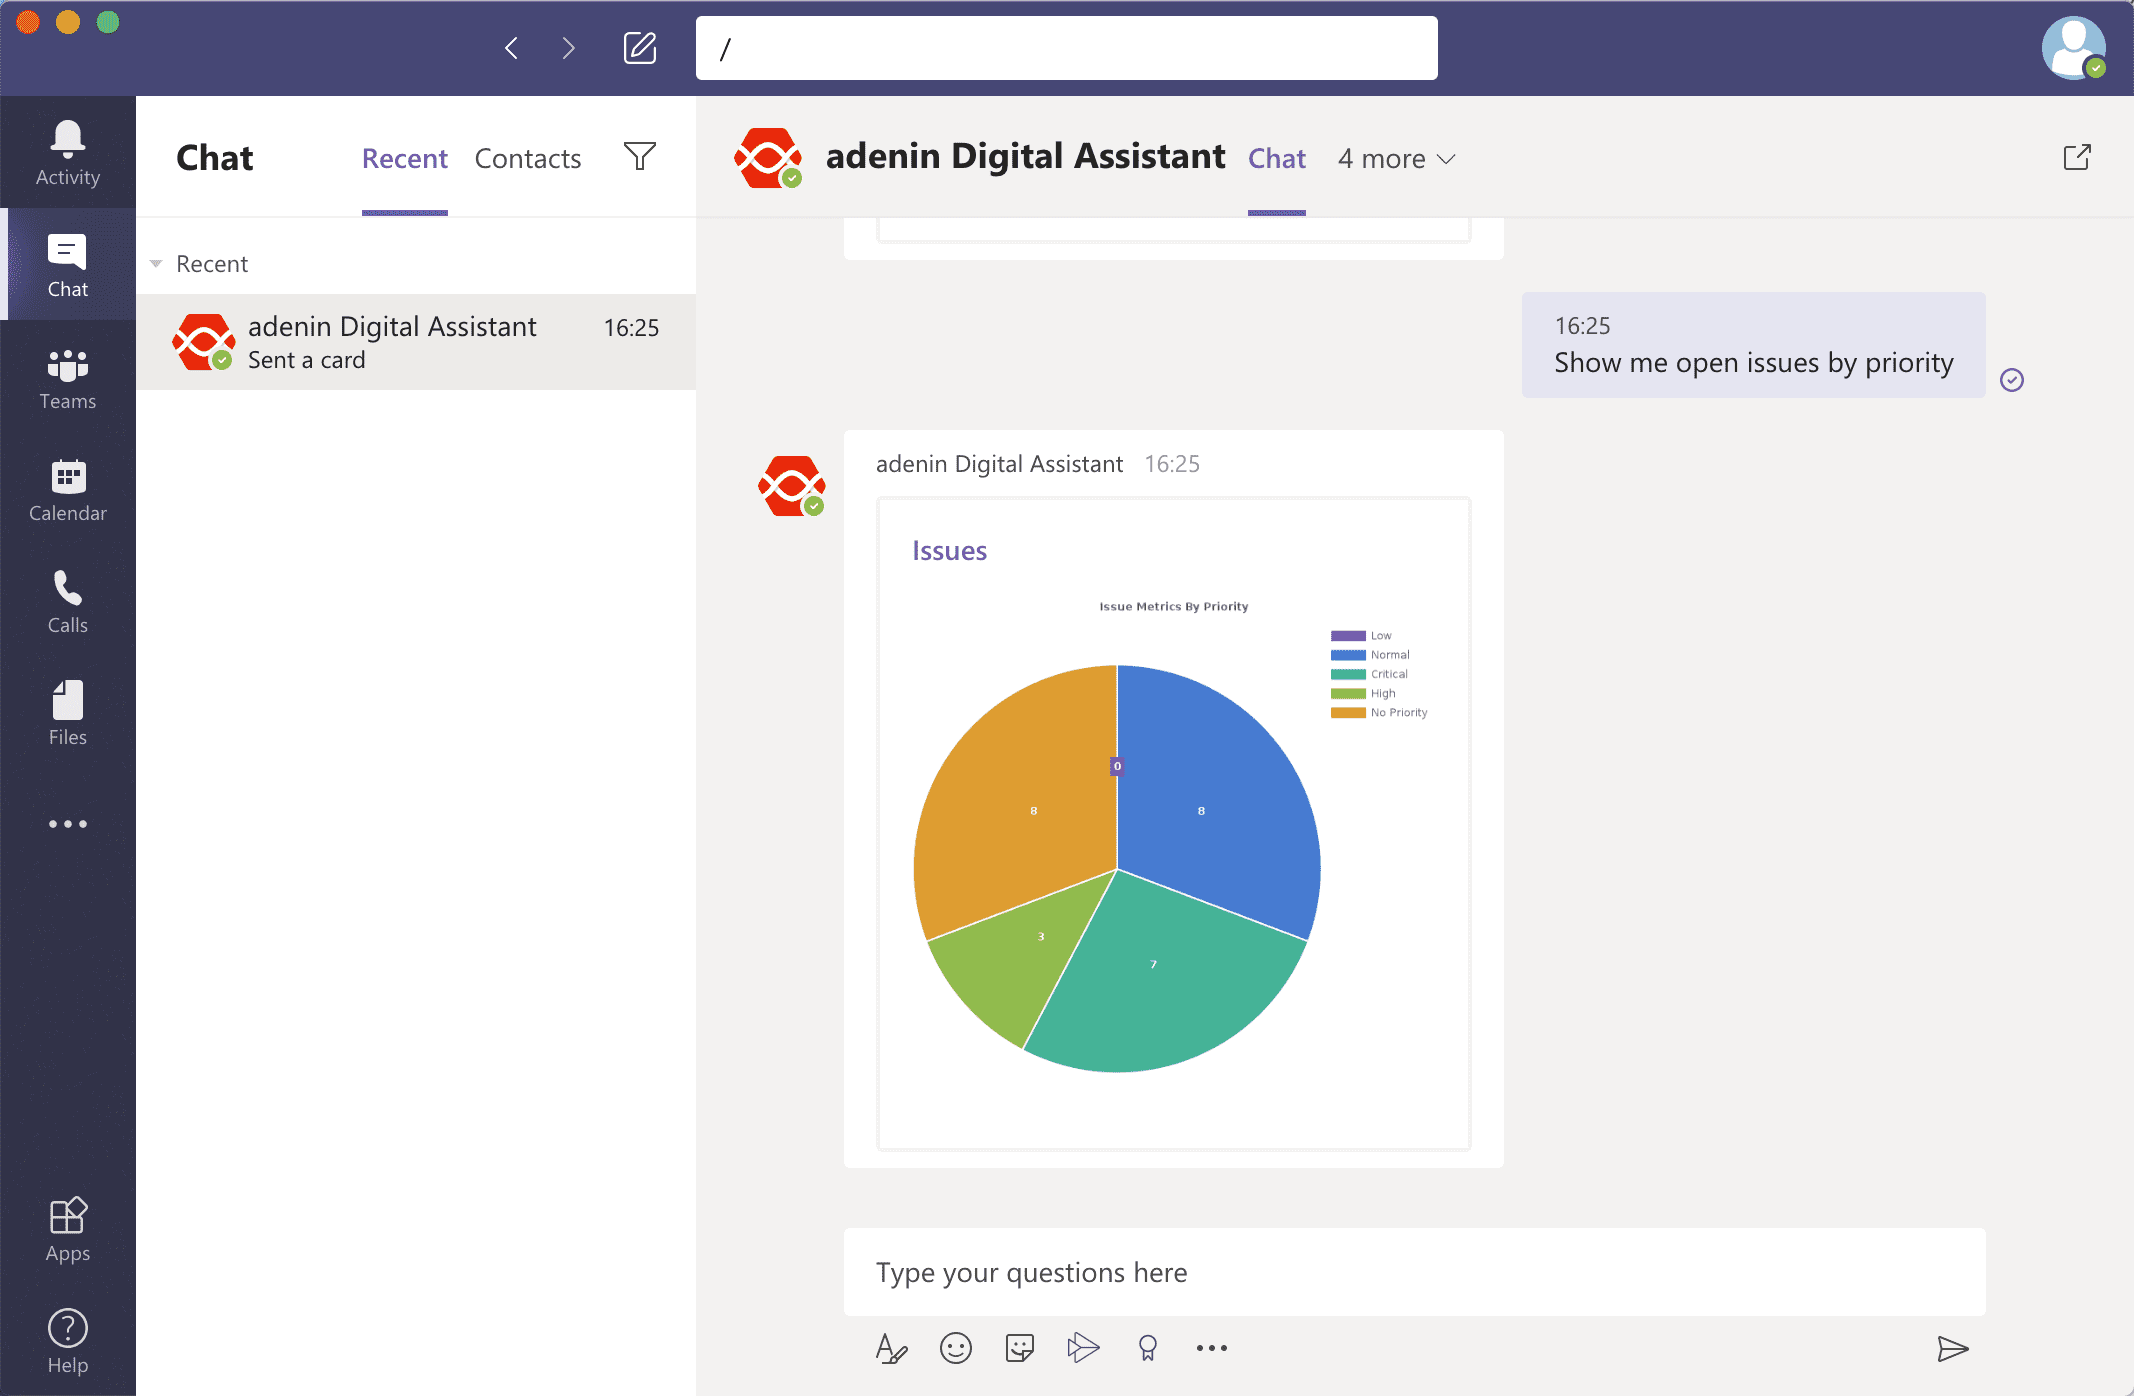
Task: Open the Teams section
Action: pos(68,378)
